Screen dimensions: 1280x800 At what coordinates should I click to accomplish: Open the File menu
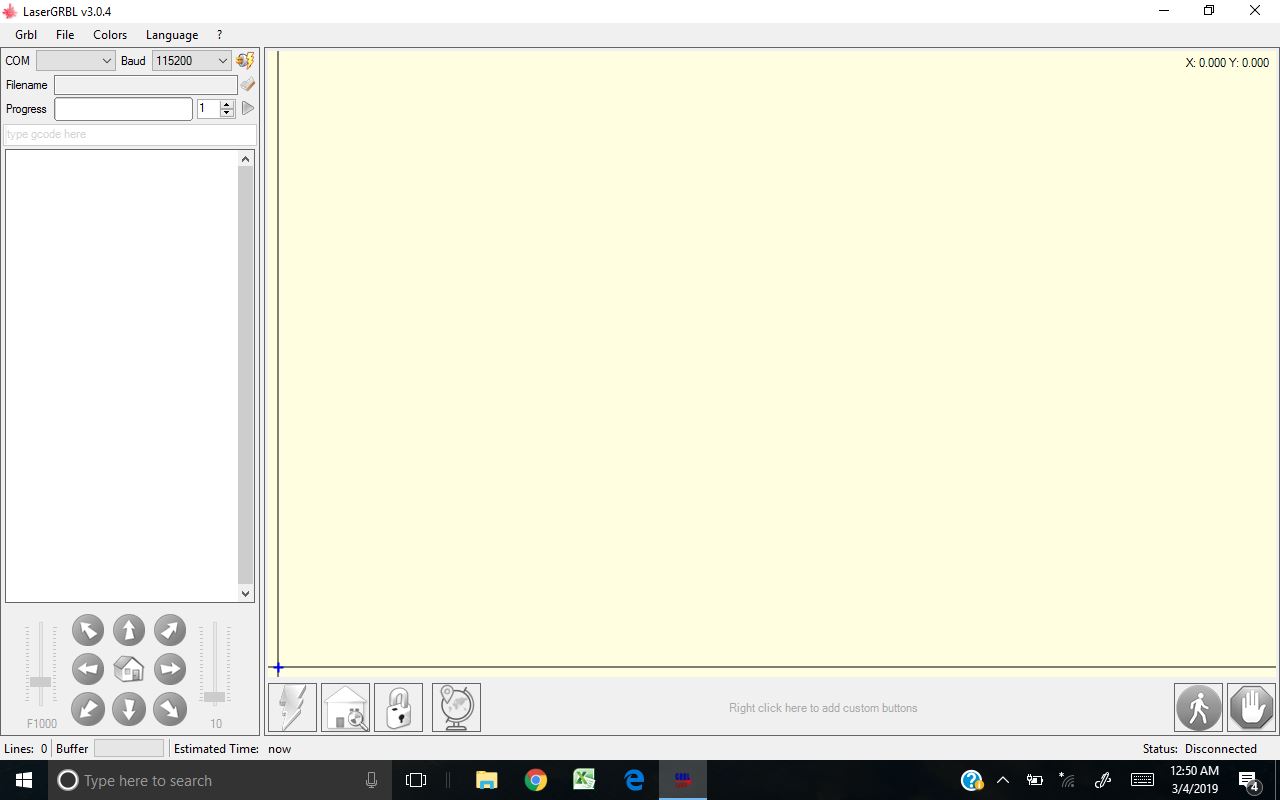pyautogui.click(x=65, y=35)
